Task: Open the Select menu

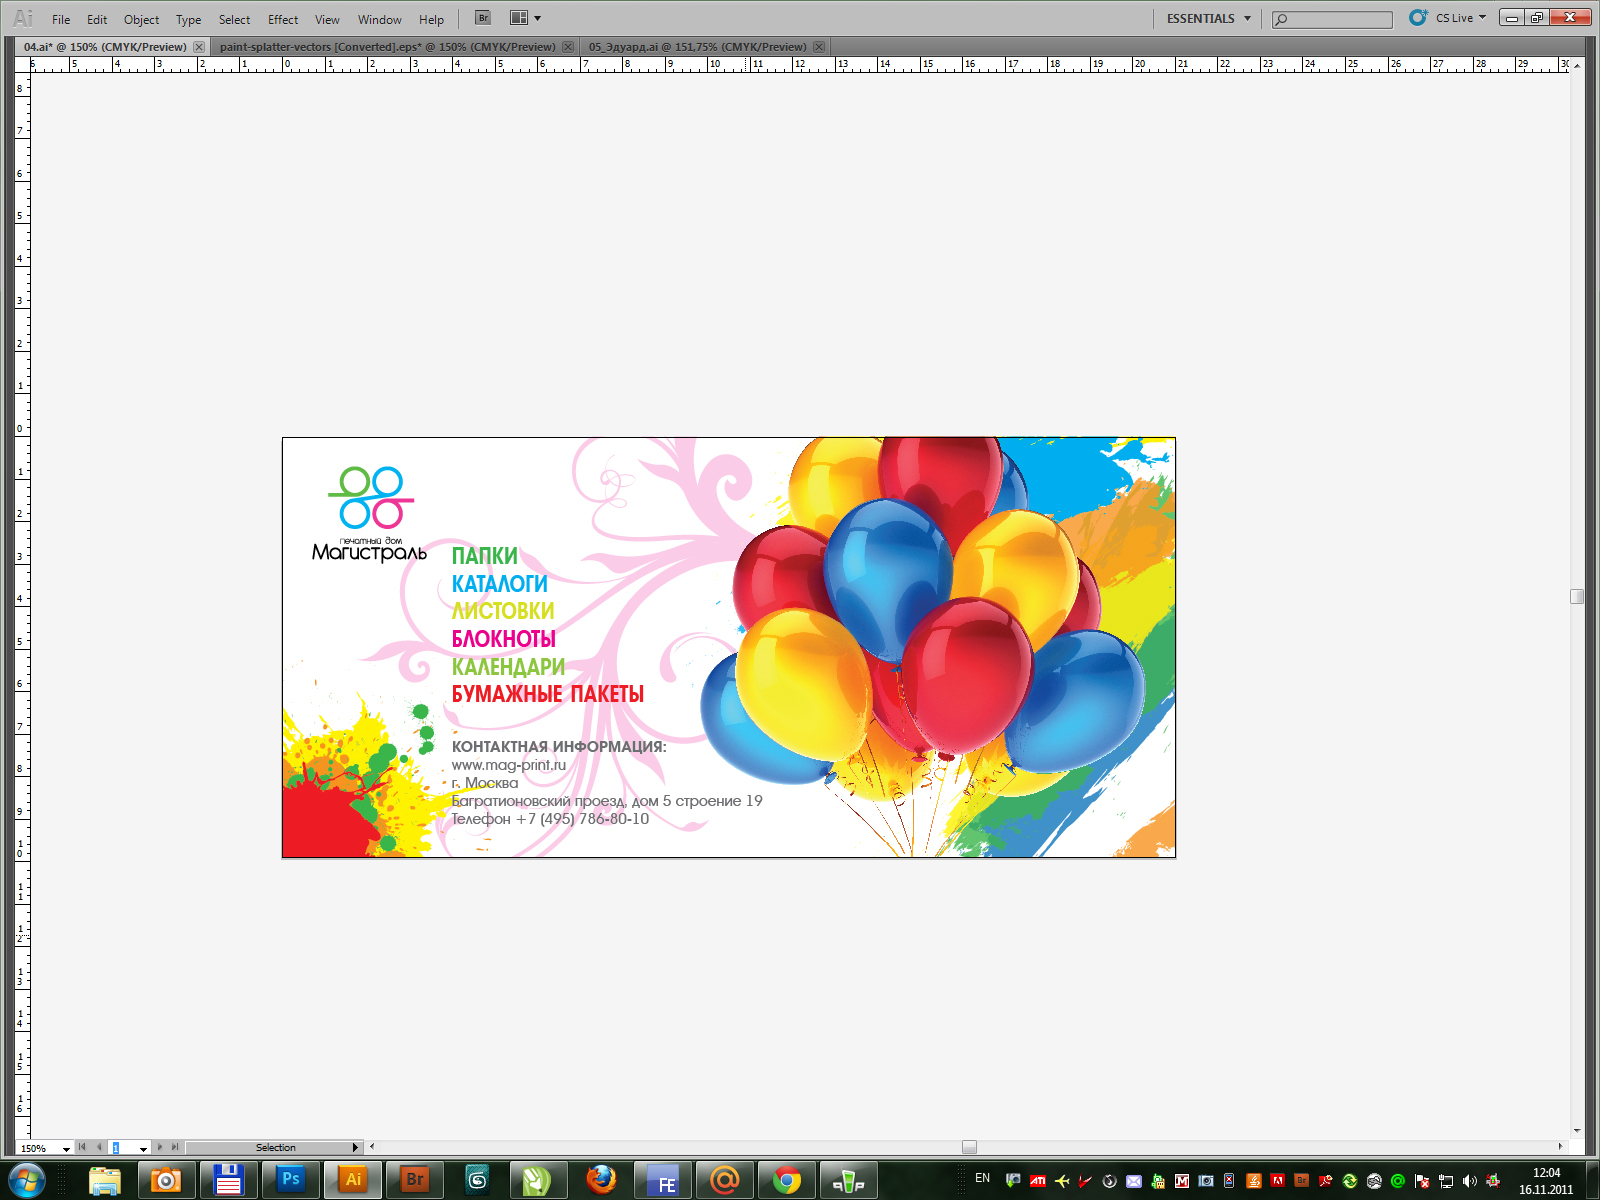Action: (x=234, y=19)
